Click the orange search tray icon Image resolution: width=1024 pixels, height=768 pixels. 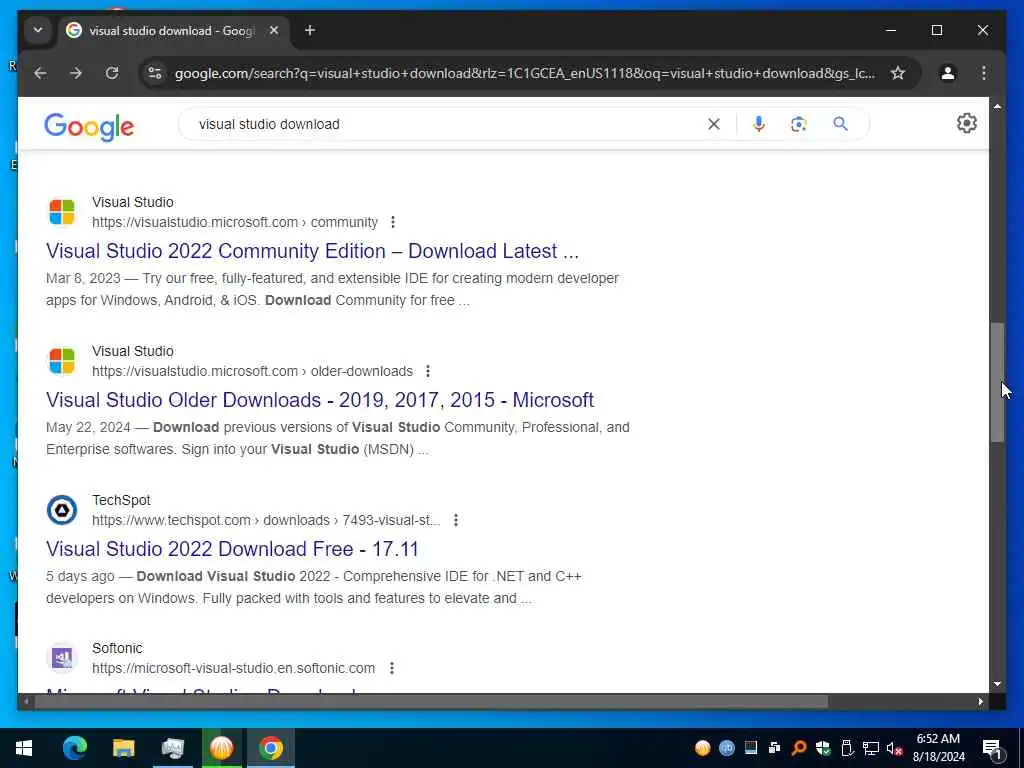(798, 748)
